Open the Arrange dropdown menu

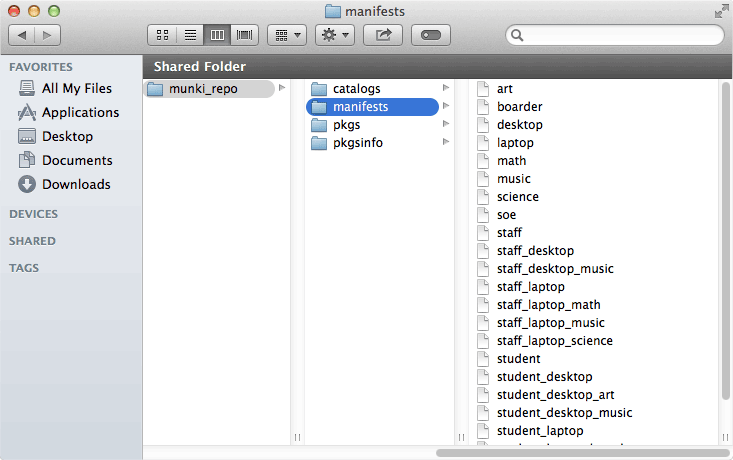(x=286, y=35)
